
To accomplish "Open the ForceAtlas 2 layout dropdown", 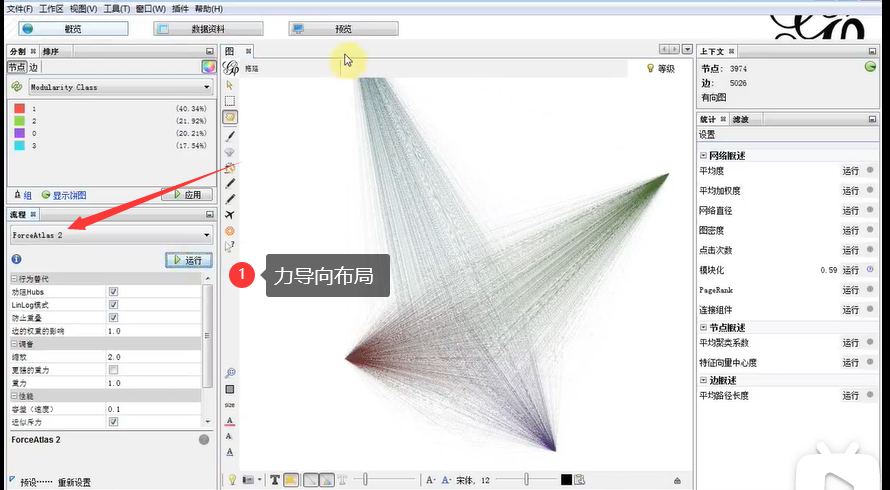I will [x=111, y=235].
